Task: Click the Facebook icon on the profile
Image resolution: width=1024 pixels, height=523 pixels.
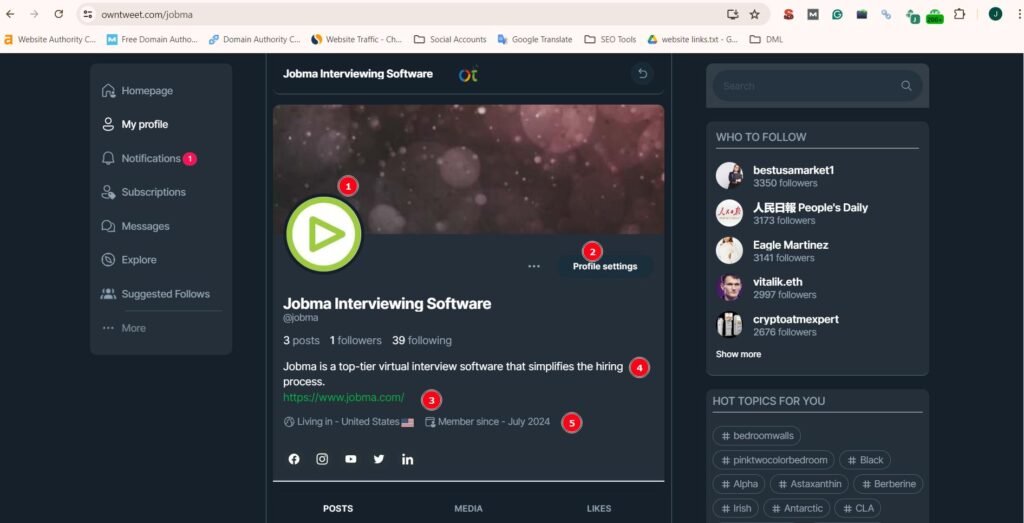Action: tap(294, 459)
